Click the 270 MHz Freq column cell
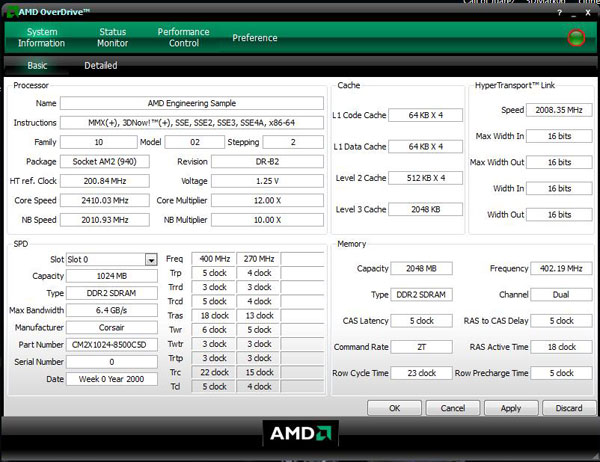The height and width of the screenshot is (462, 600). tap(258, 259)
